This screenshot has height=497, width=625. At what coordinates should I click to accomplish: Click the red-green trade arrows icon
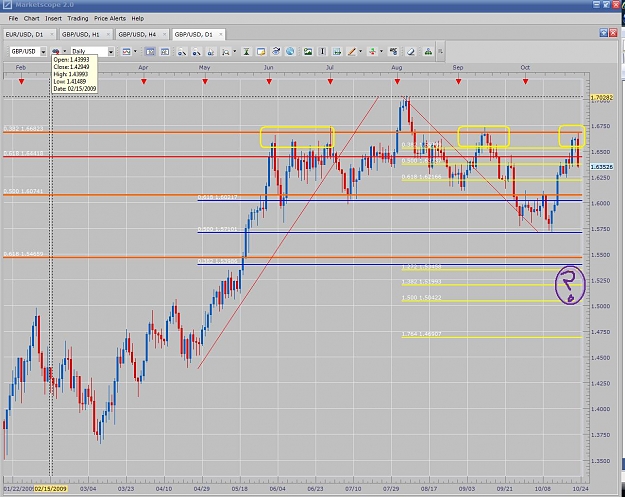(372, 51)
